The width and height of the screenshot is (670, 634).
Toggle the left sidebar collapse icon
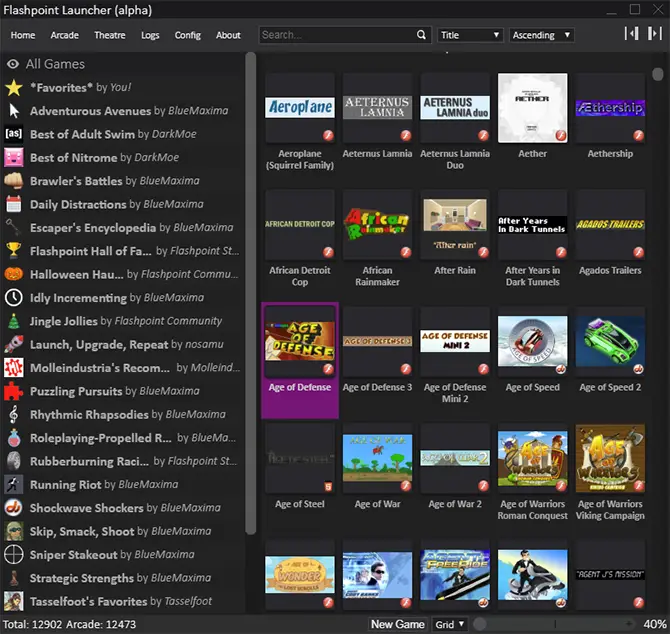tap(632, 34)
